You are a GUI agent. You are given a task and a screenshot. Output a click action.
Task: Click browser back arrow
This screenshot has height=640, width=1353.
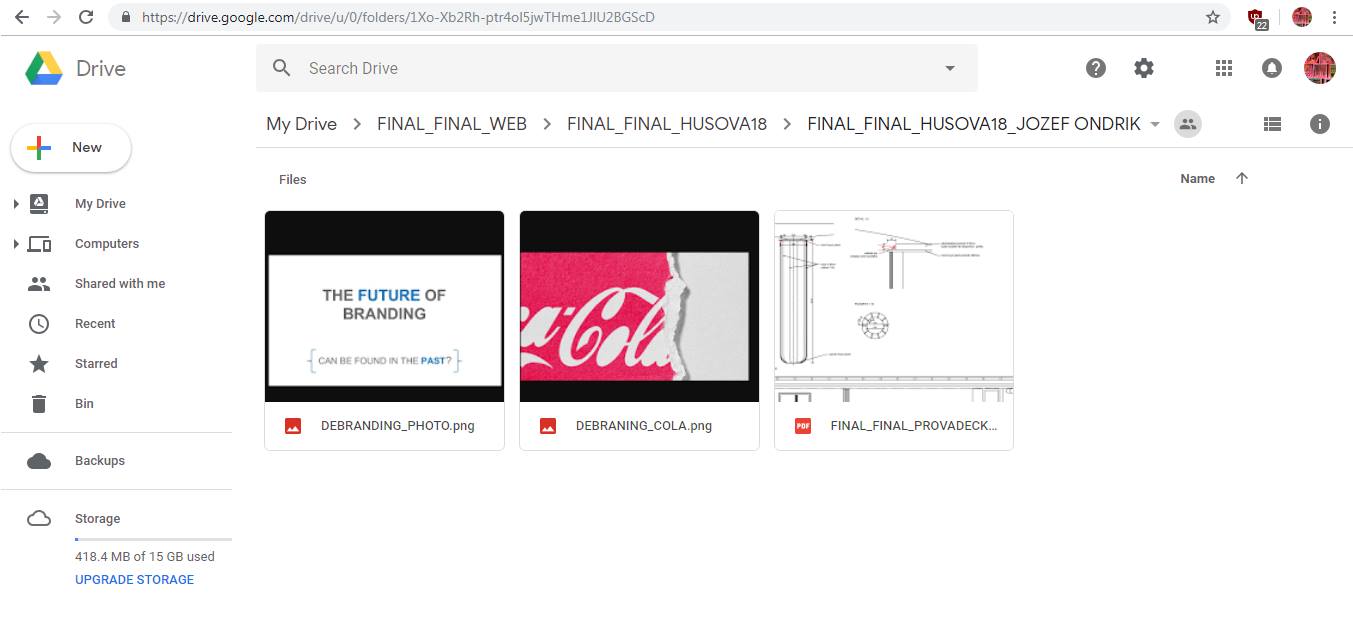point(21,17)
